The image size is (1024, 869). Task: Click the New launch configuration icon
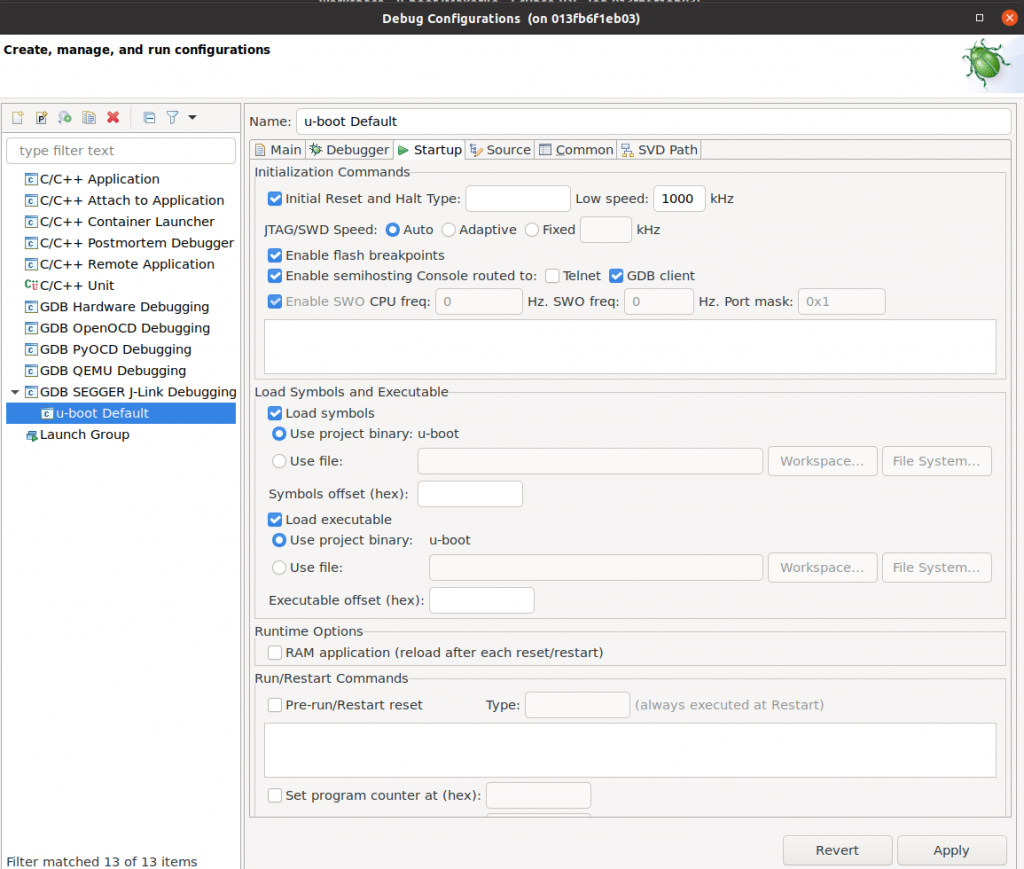[17, 118]
